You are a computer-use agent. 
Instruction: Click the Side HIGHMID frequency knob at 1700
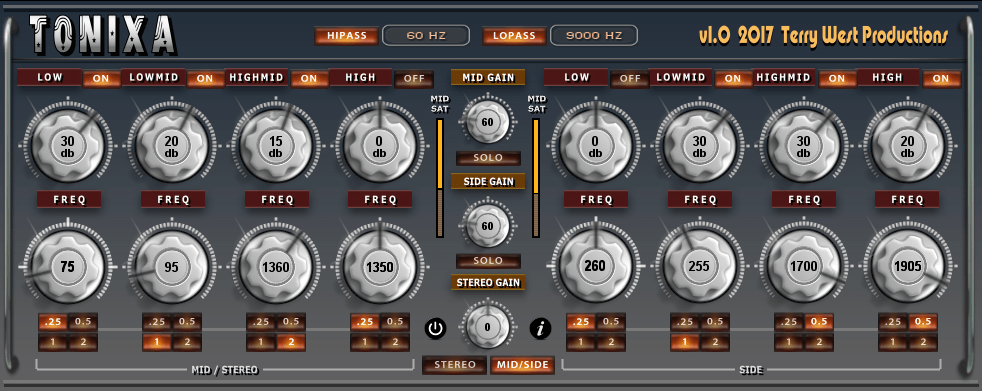tap(804, 266)
